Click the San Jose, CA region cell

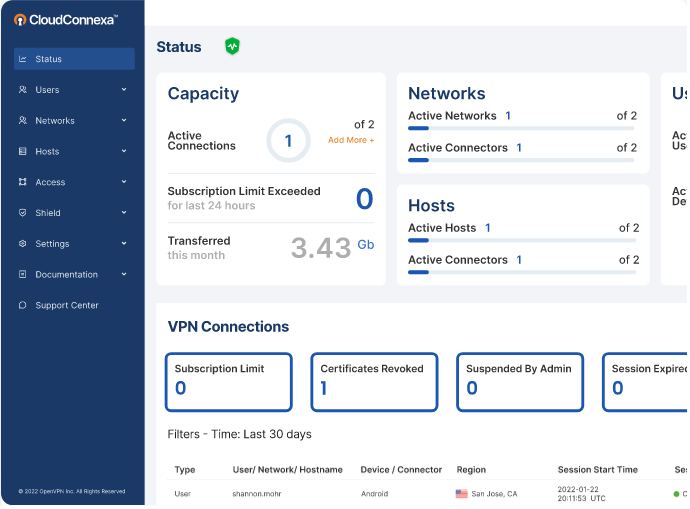coord(494,494)
